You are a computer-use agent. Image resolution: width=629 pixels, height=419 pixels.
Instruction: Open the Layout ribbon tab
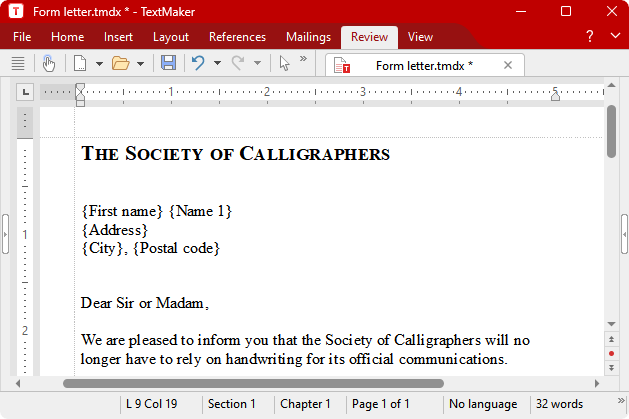(170, 37)
